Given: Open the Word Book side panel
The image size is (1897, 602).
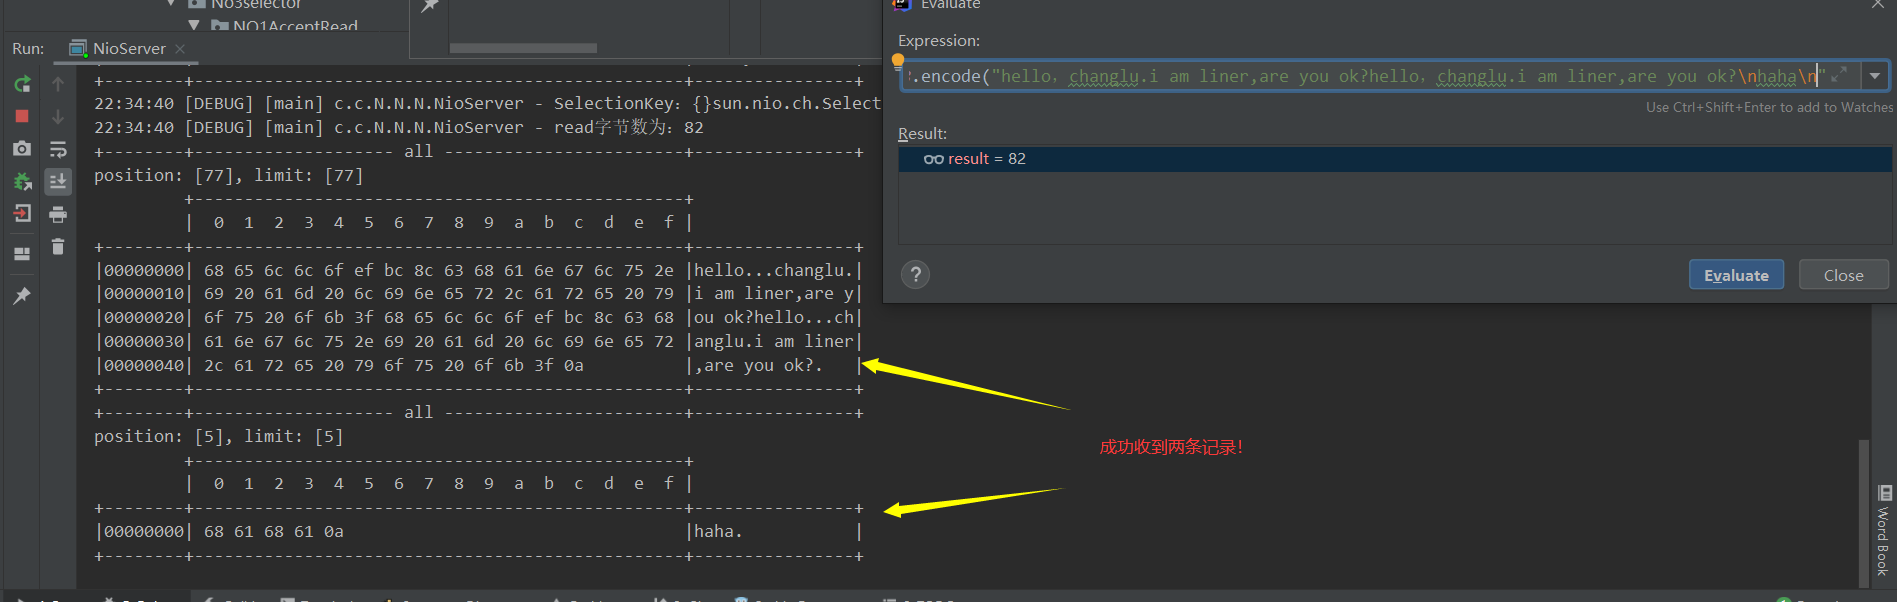Looking at the screenshot, I should (x=1885, y=530).
